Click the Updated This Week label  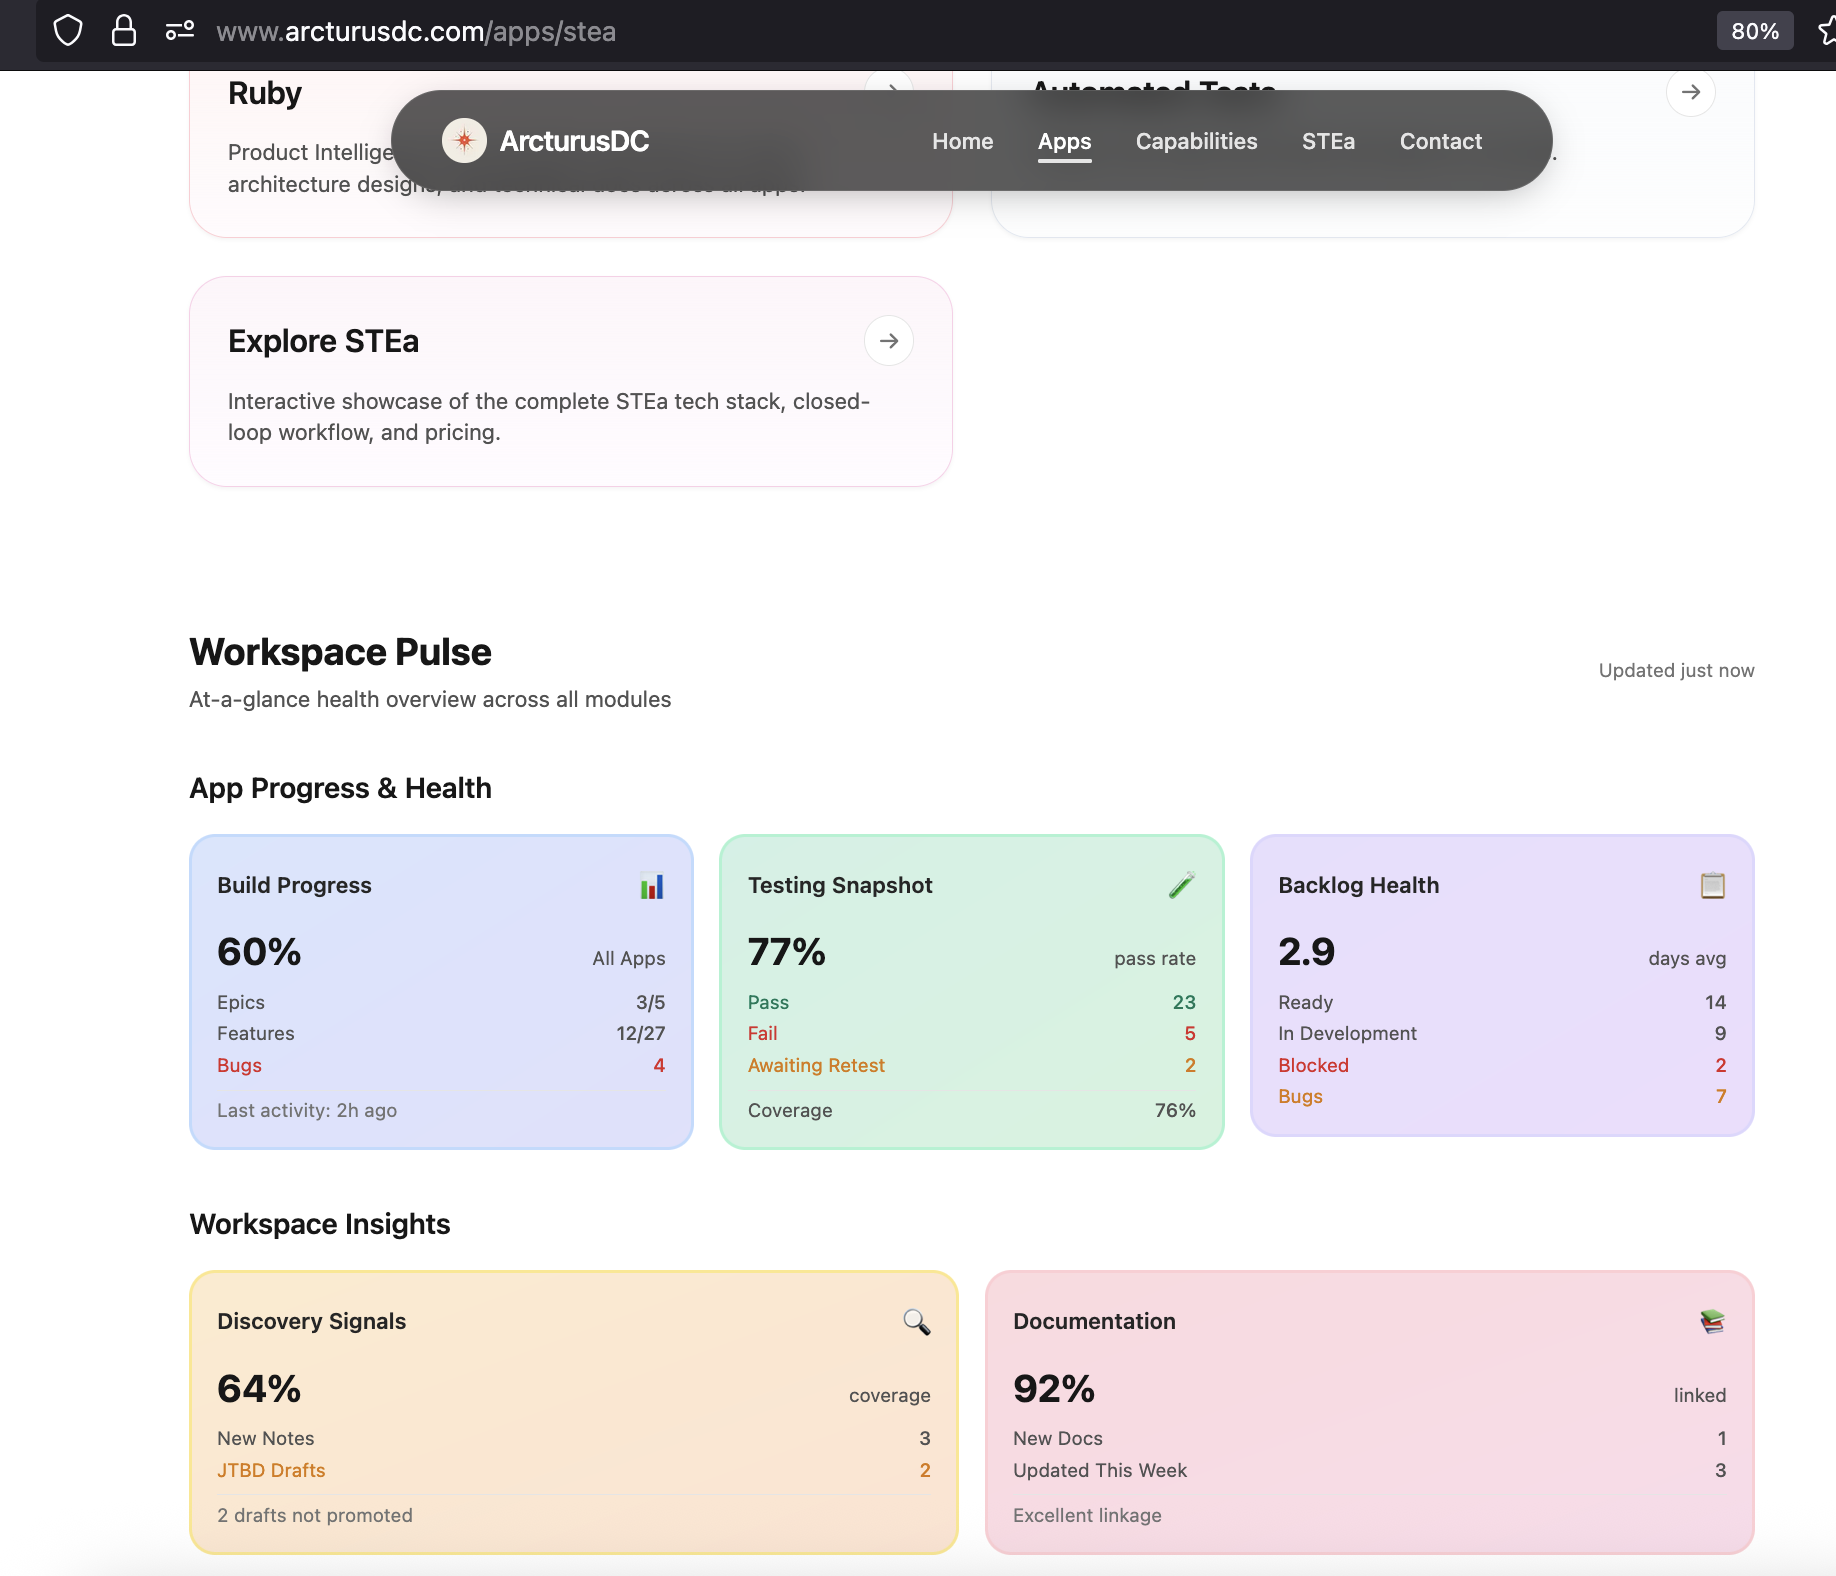click(x=1099, y=1470)
